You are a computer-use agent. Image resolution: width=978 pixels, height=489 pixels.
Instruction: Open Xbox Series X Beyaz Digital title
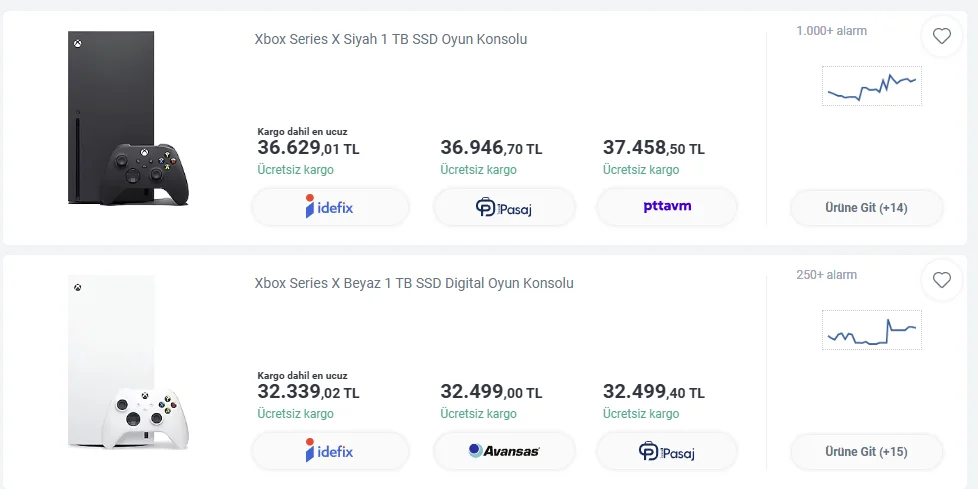point(414,283)
